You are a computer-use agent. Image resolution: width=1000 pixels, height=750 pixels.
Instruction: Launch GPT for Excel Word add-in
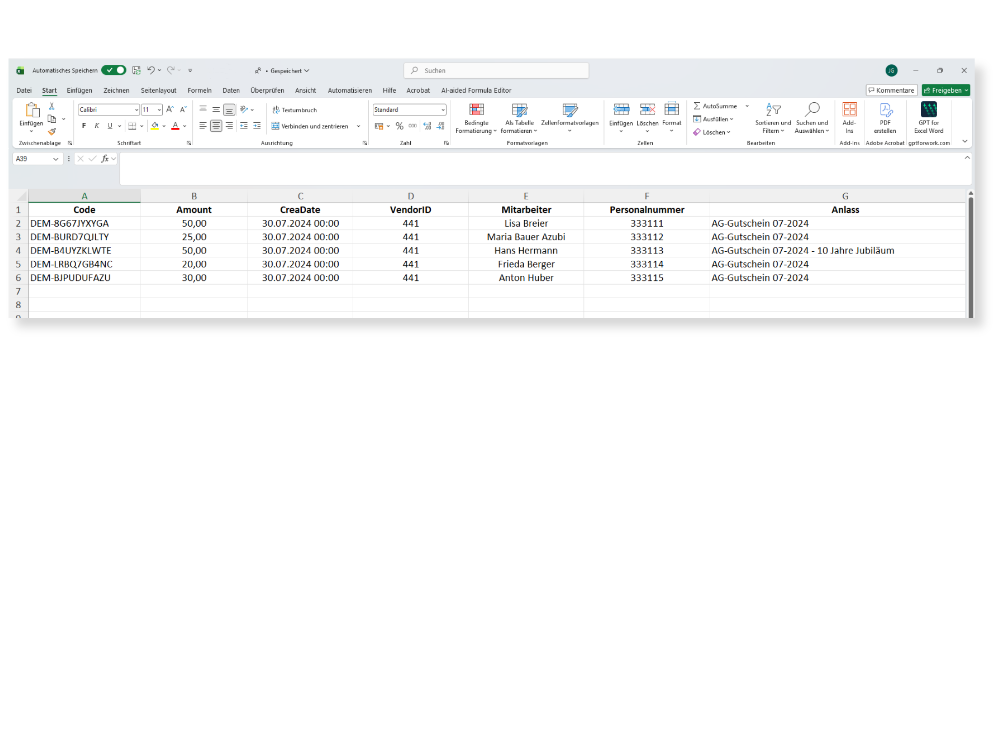(x=929, y=110)
